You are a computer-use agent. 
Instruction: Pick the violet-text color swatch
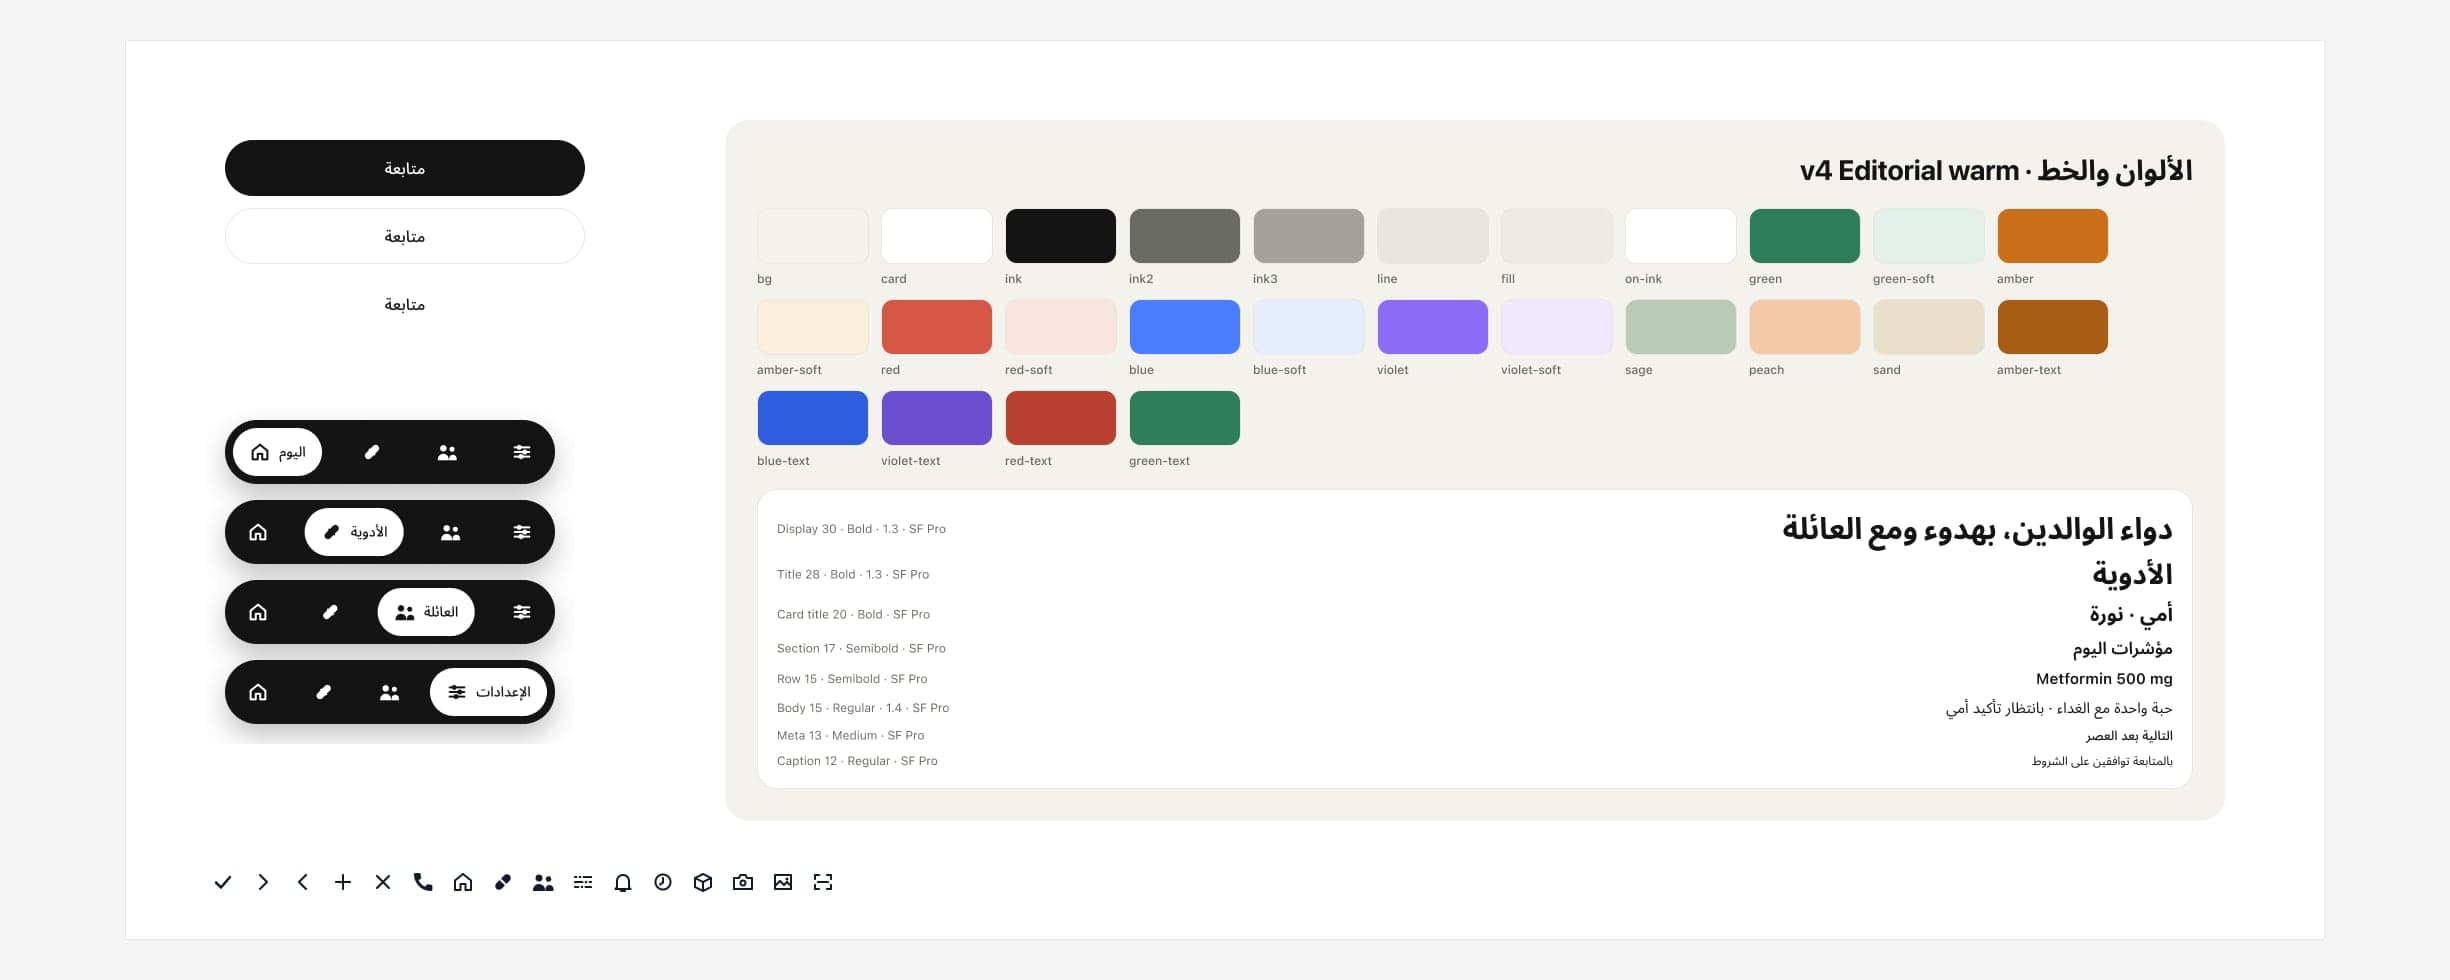[x=937, y=418]
